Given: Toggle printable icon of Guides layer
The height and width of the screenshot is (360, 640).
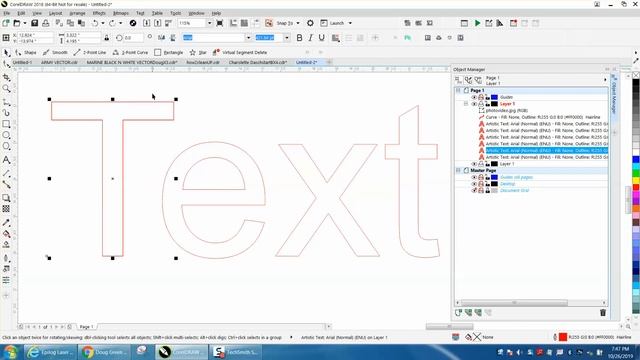Looking at the screenshot, I should pyautogui.click(x=481, y=97).
